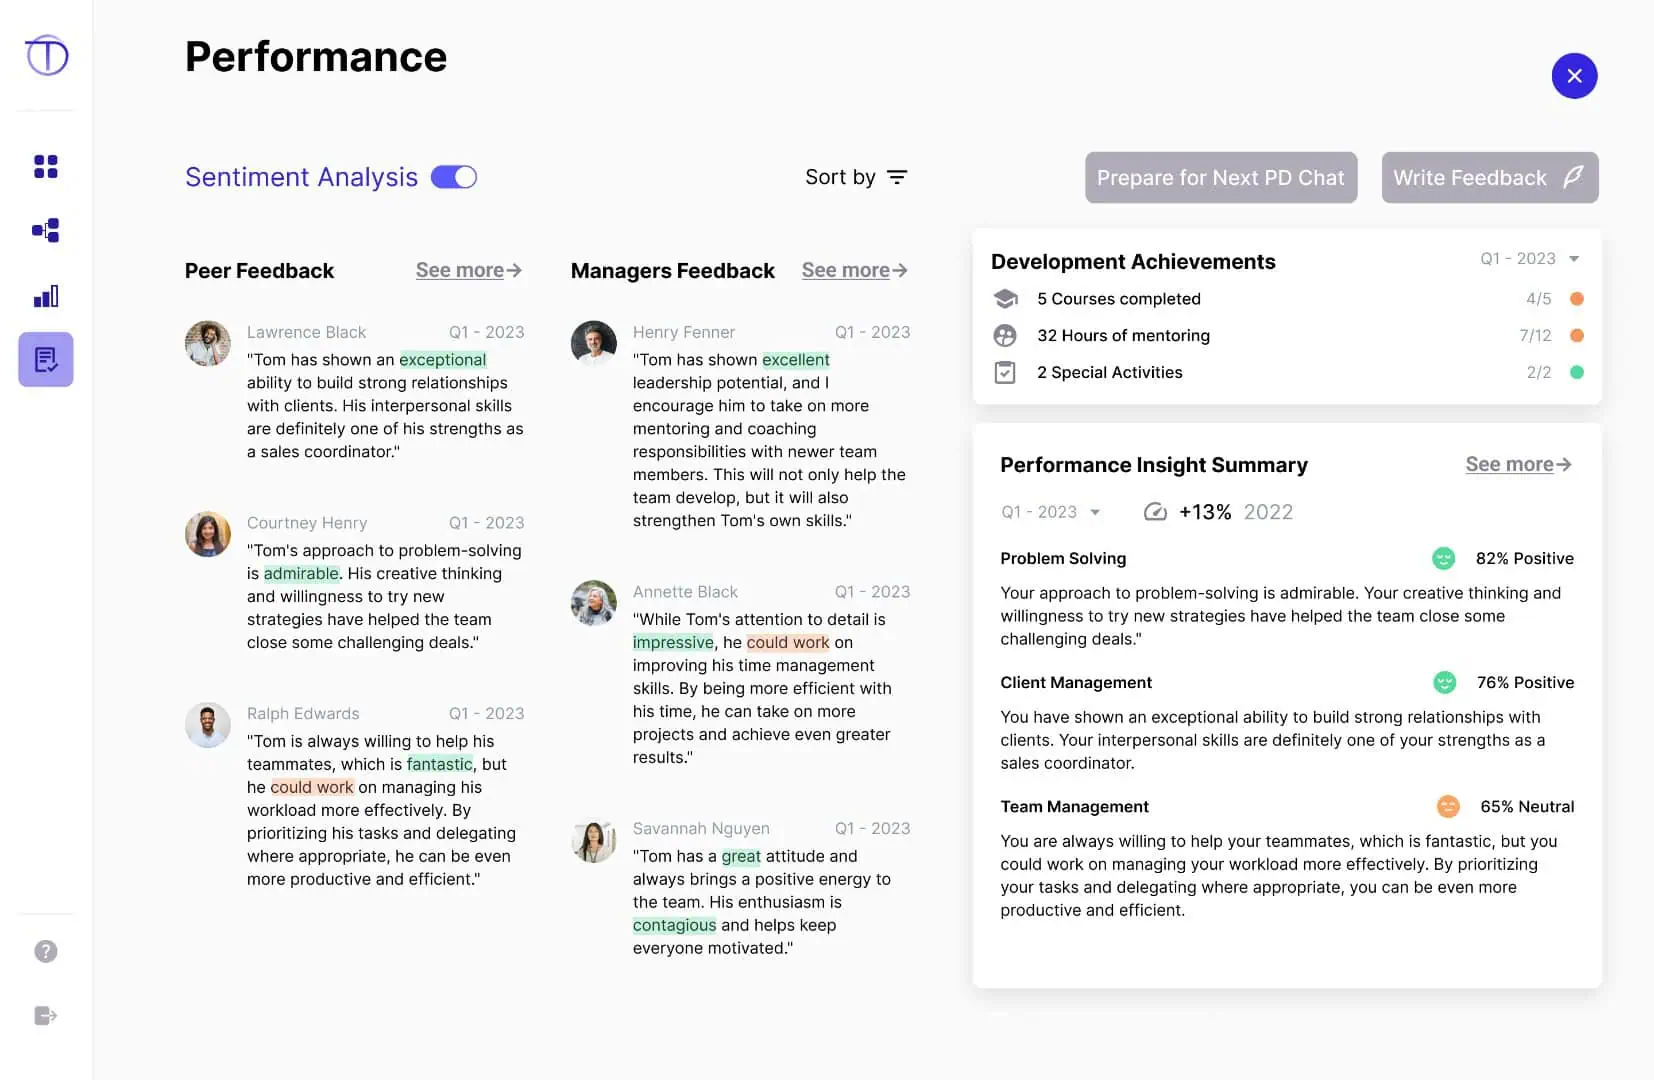This screenshot has height=1080, width=1654.
Task: Click the graduation cap courses icon
Action: click(1005, 299)
